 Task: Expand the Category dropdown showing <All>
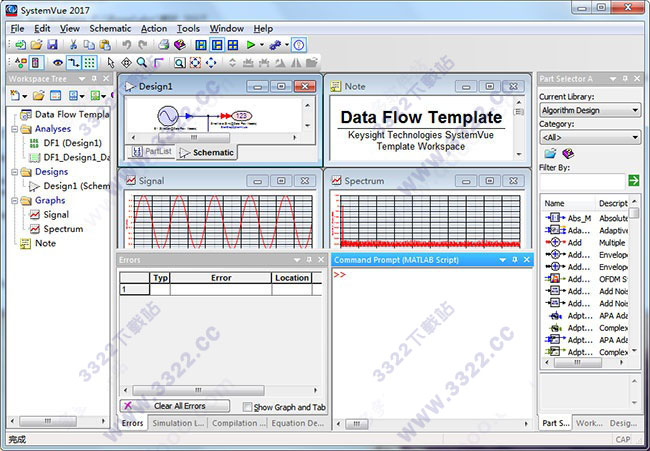(x=590, y=137)
